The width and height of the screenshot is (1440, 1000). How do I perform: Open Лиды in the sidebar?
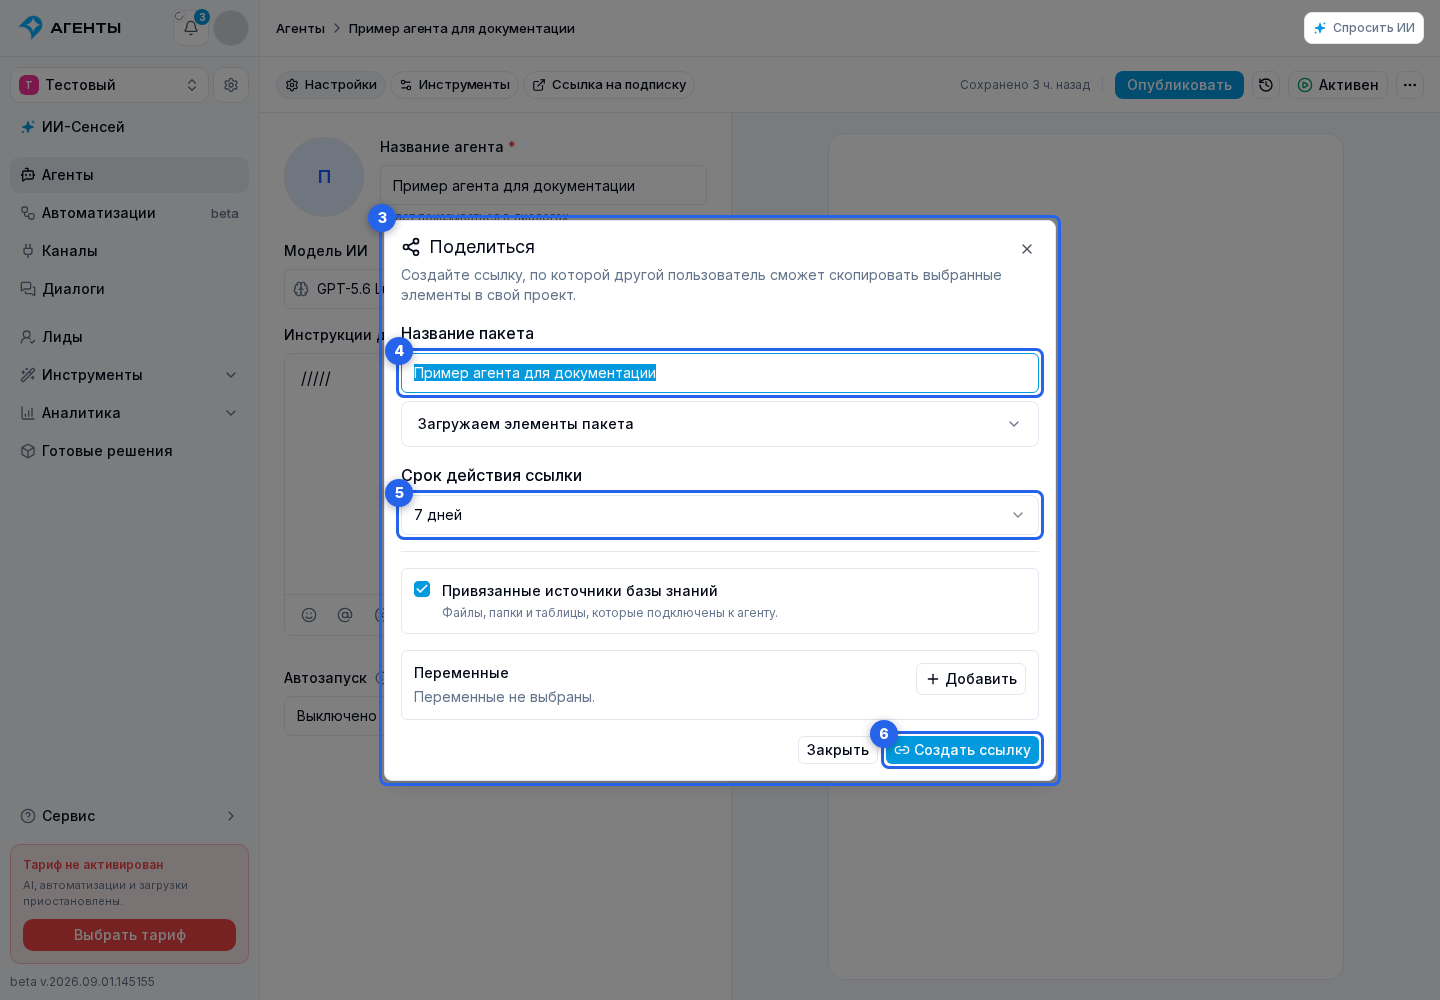coord(129,337)
